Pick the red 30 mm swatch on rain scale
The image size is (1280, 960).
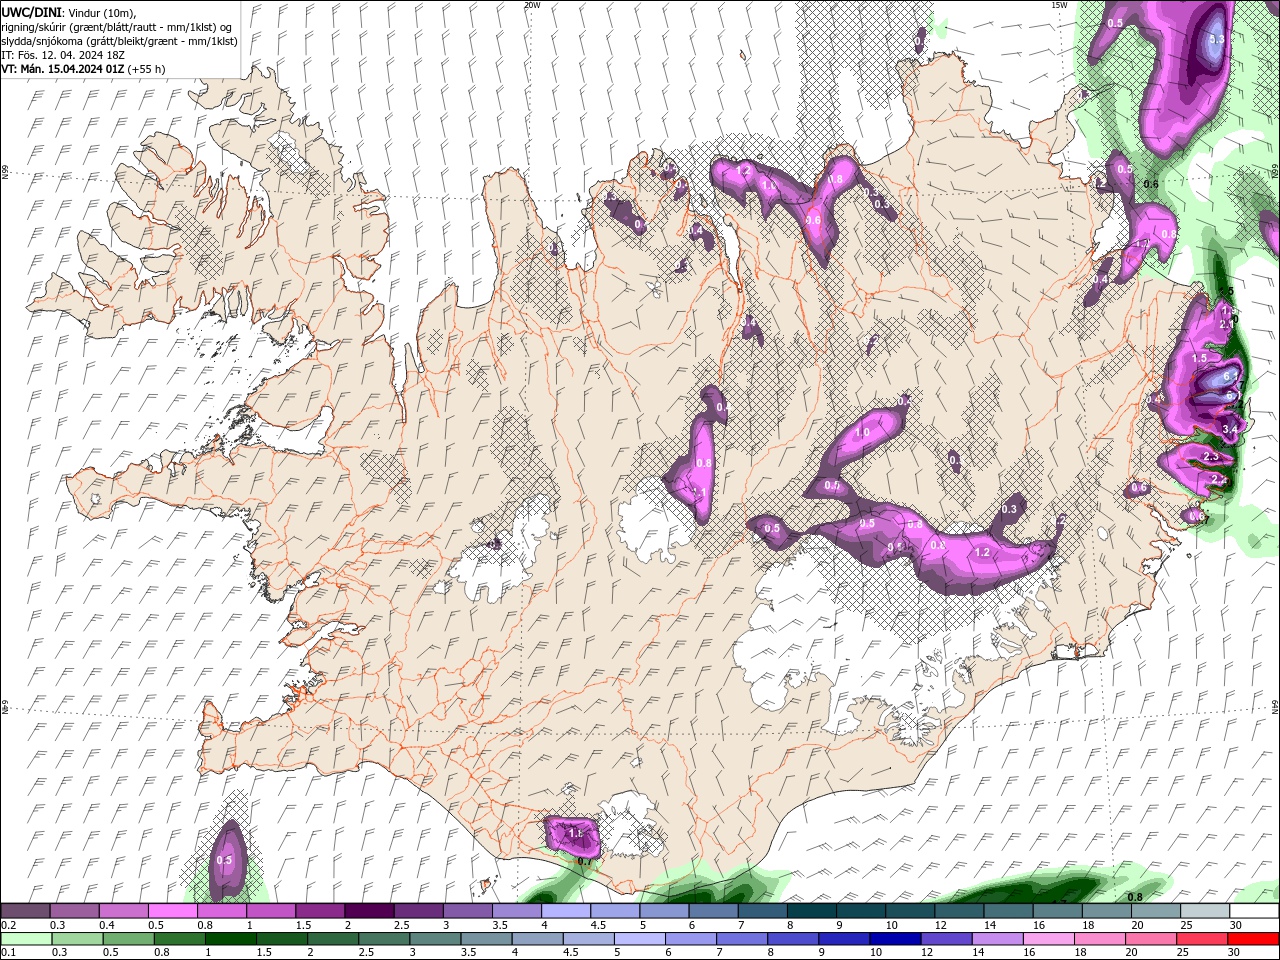tap(1251, 938)
